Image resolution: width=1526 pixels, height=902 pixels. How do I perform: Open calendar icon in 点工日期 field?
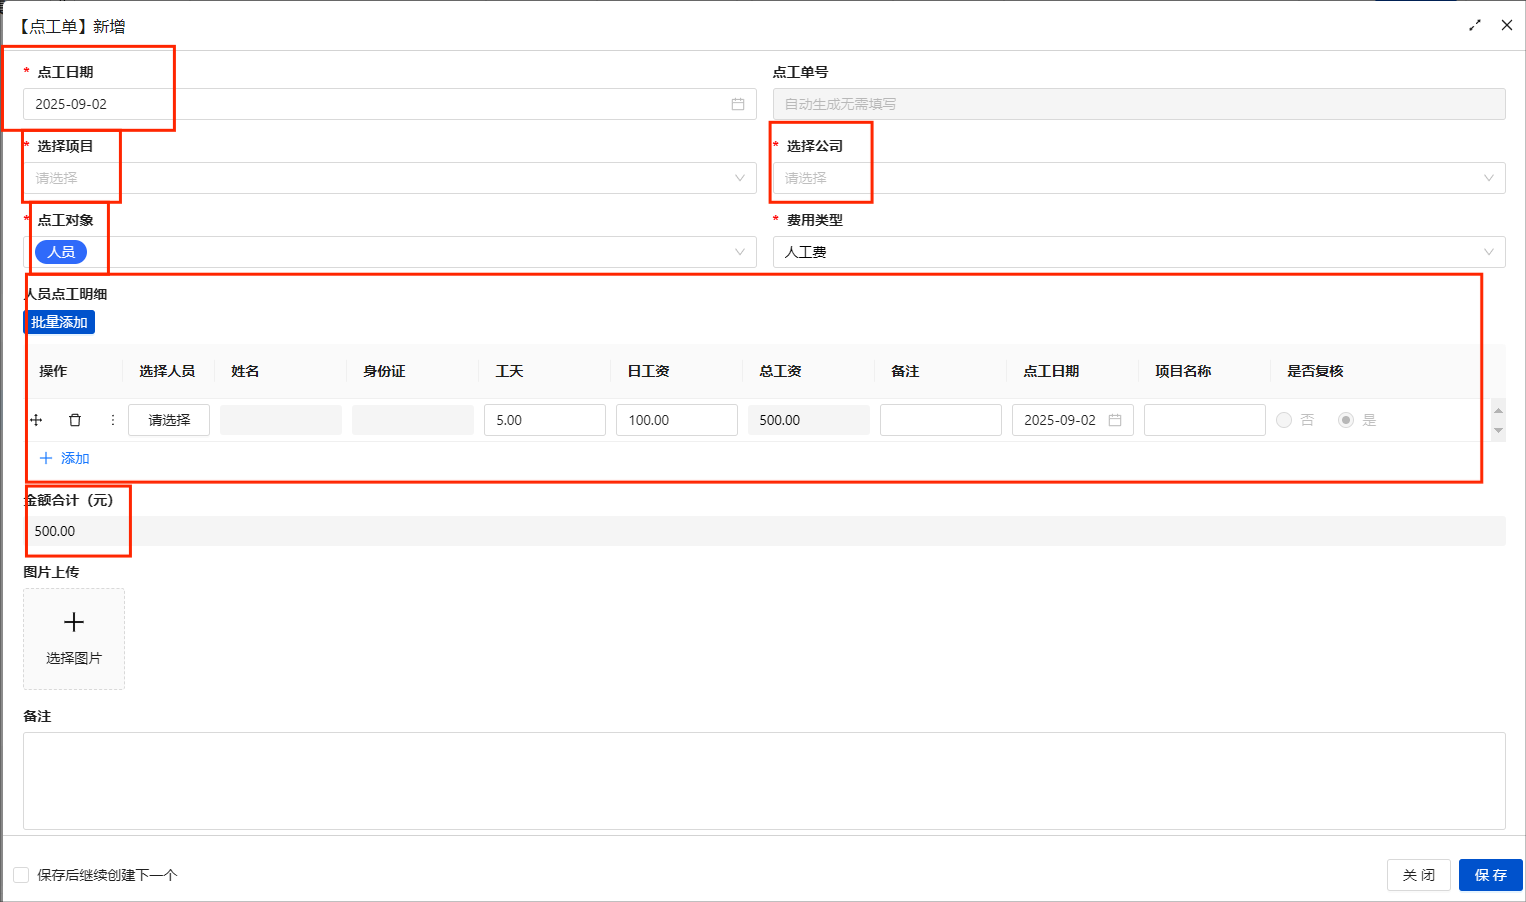click(x=738, y=104)
